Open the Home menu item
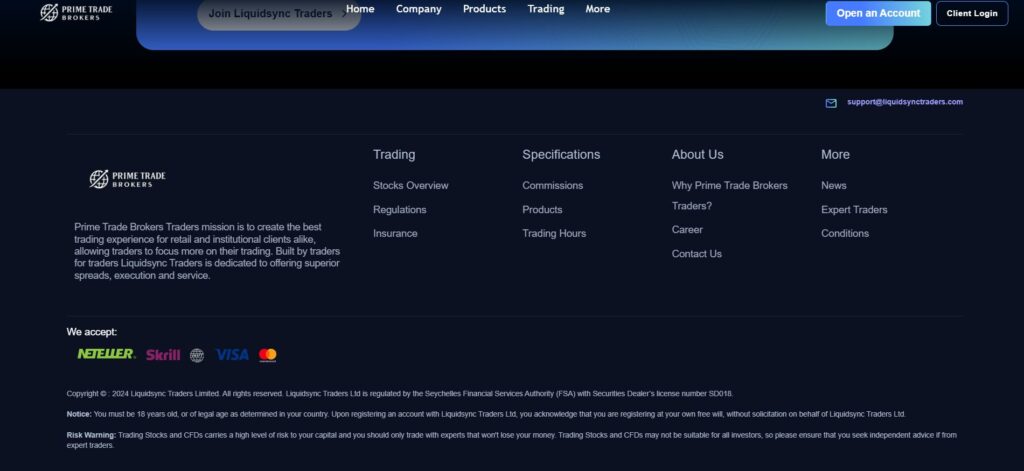1024x471 pixels. coord(360,9)
